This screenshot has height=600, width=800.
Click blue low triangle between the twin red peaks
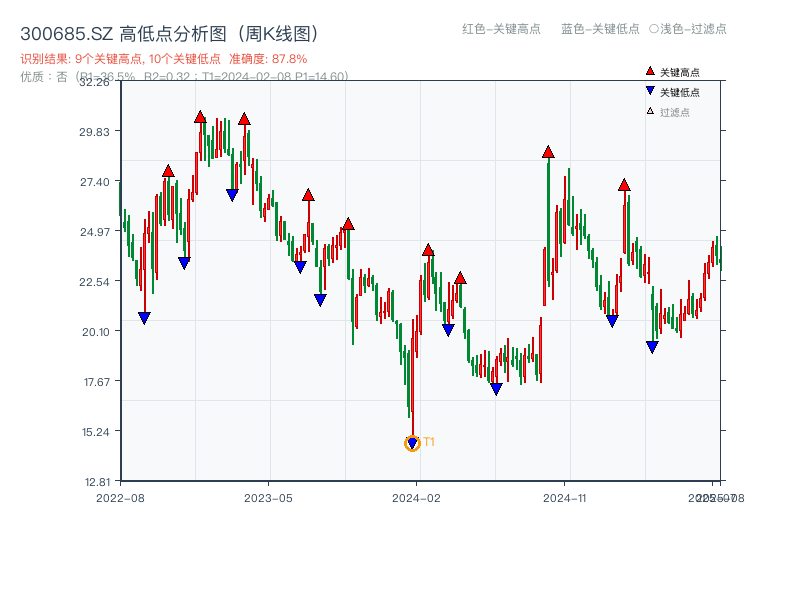click(232, 195)
